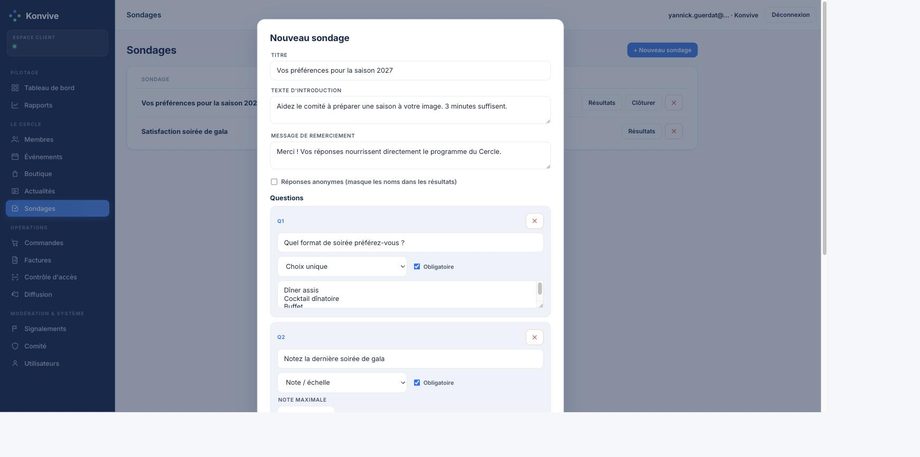Viewport: 920px width, 457px height.
Task: Click the Comité shield icon
Action: point(15,346)
